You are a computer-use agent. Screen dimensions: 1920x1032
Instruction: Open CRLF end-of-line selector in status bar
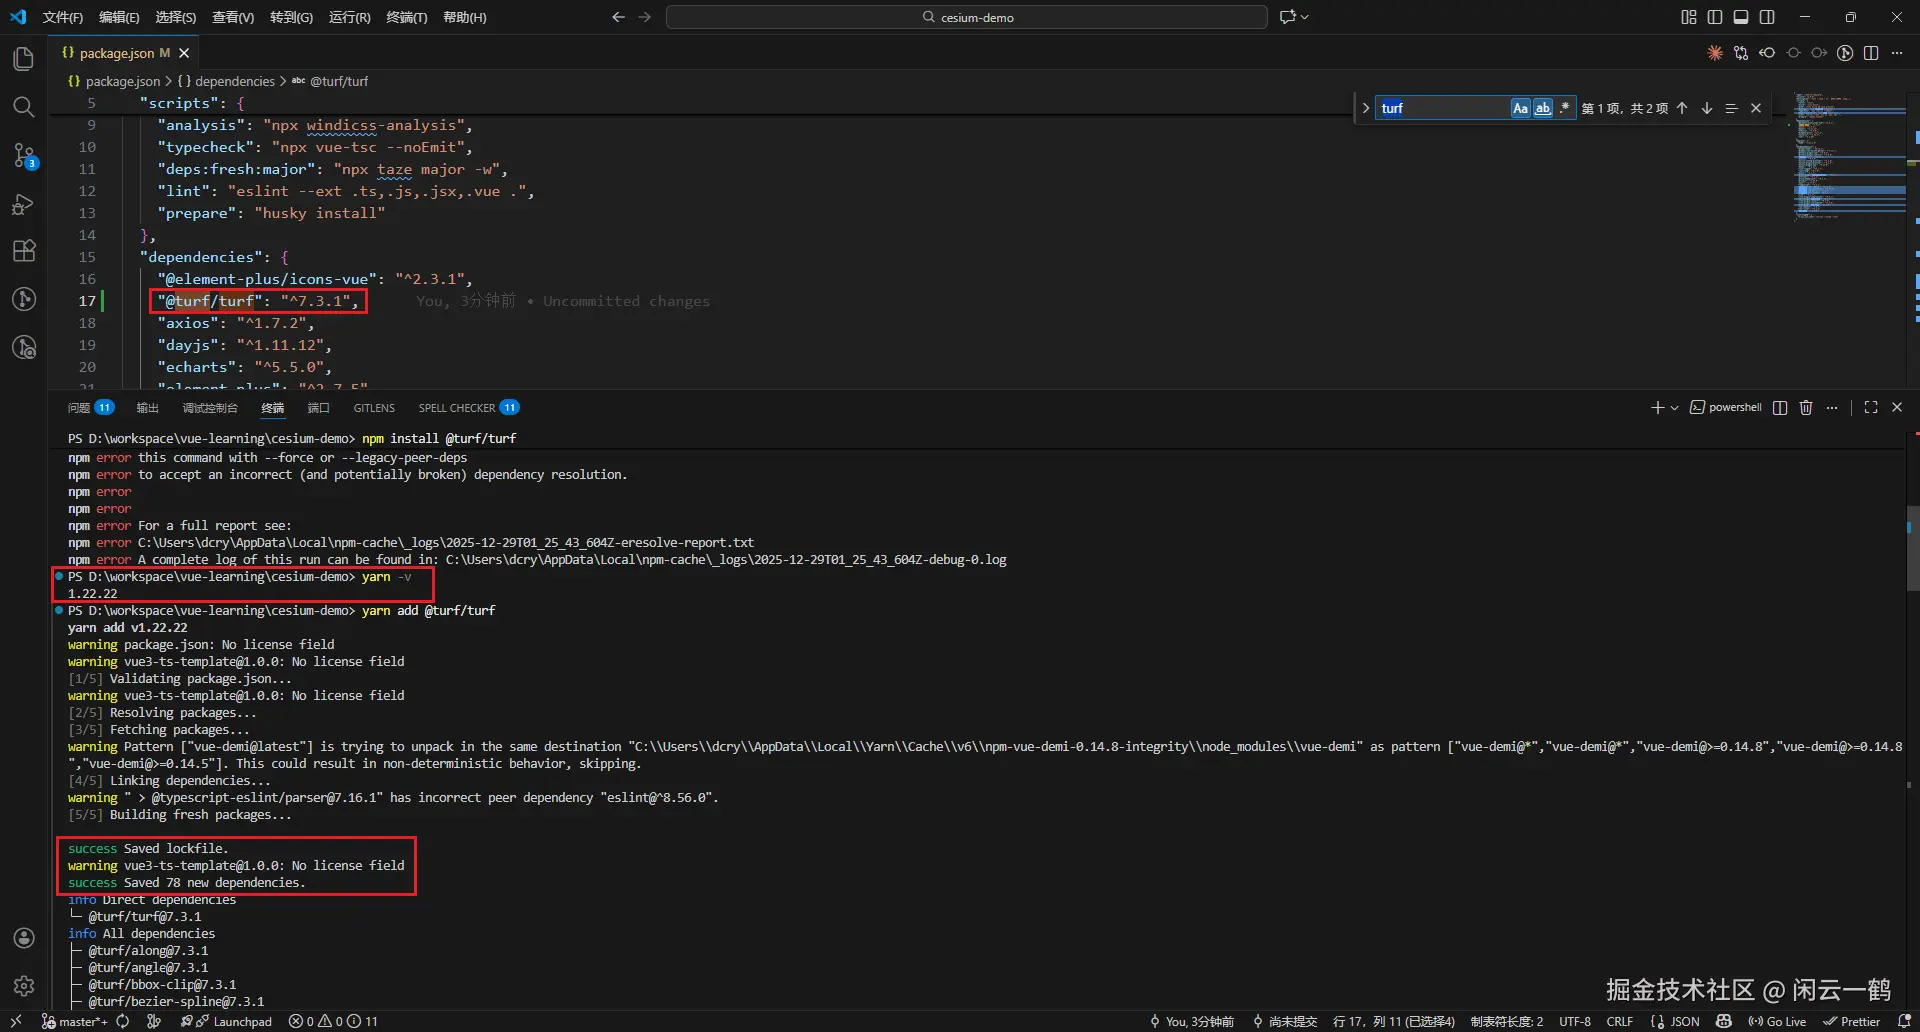tap(1619, 1021)
